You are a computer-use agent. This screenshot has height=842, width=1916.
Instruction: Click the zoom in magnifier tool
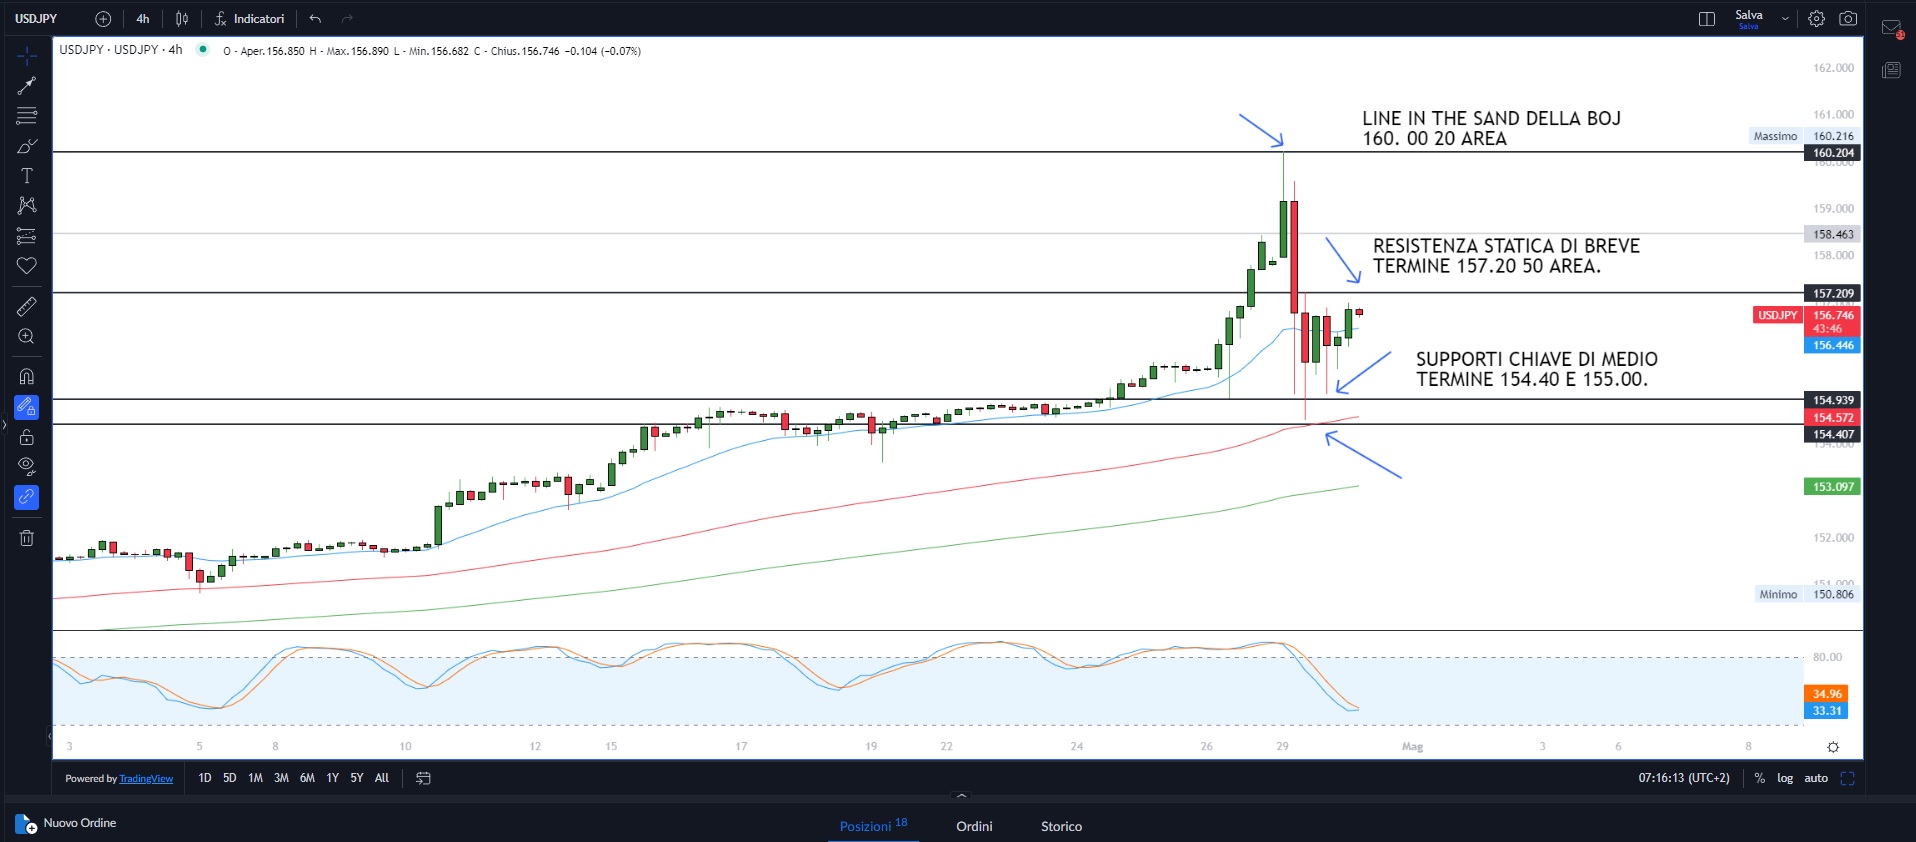coord(27,337)
